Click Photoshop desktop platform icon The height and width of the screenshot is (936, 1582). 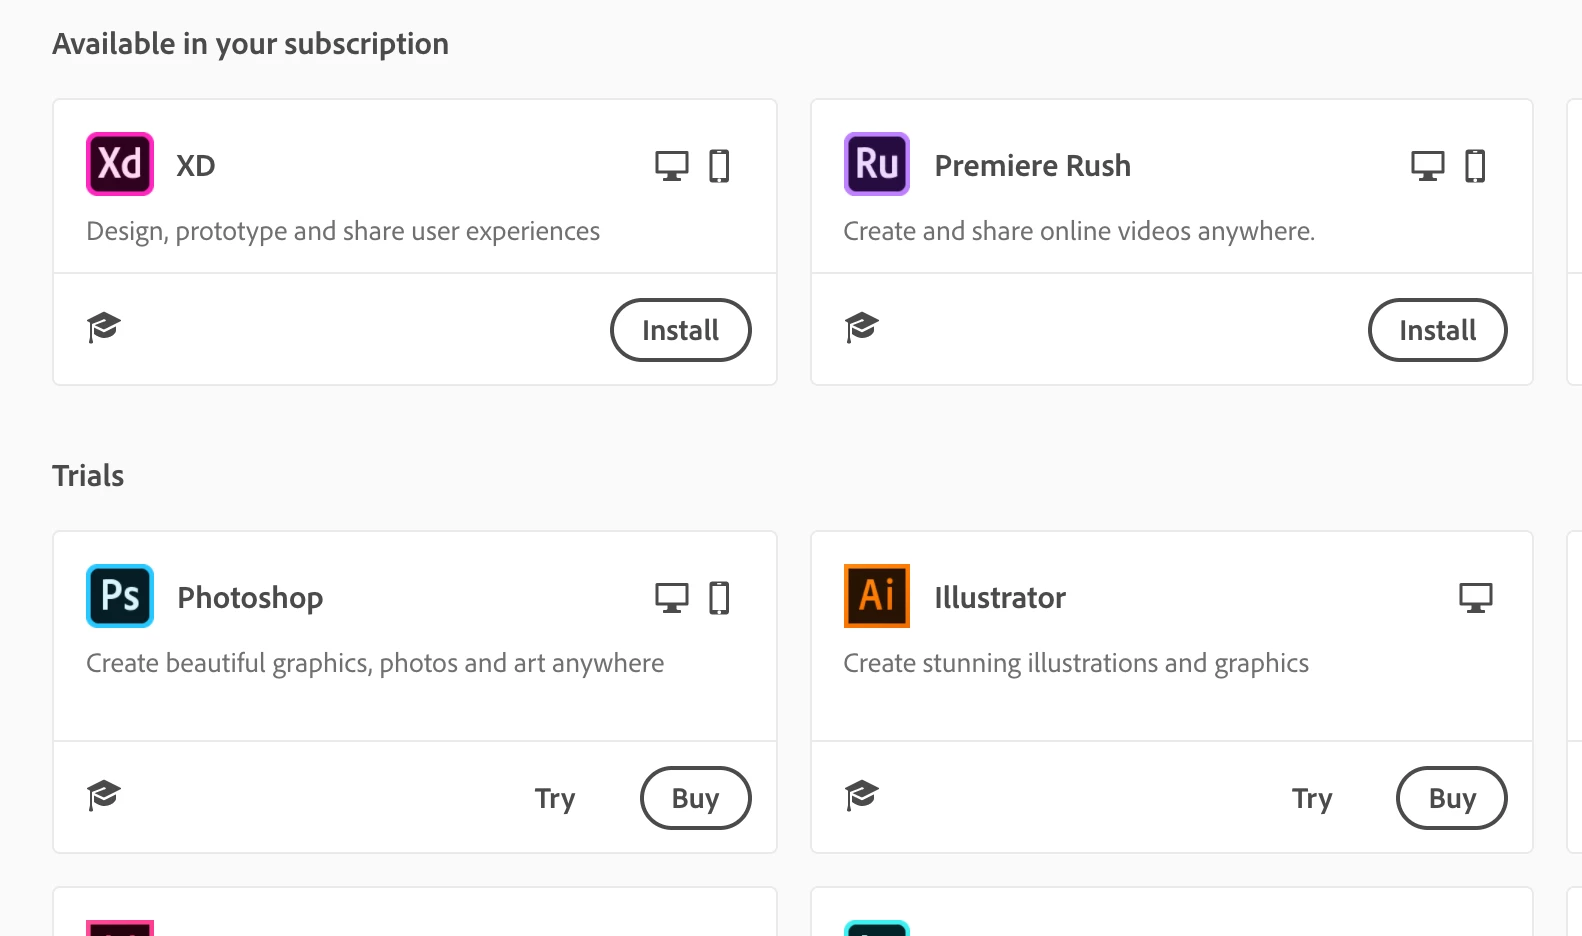click(672, 598)
